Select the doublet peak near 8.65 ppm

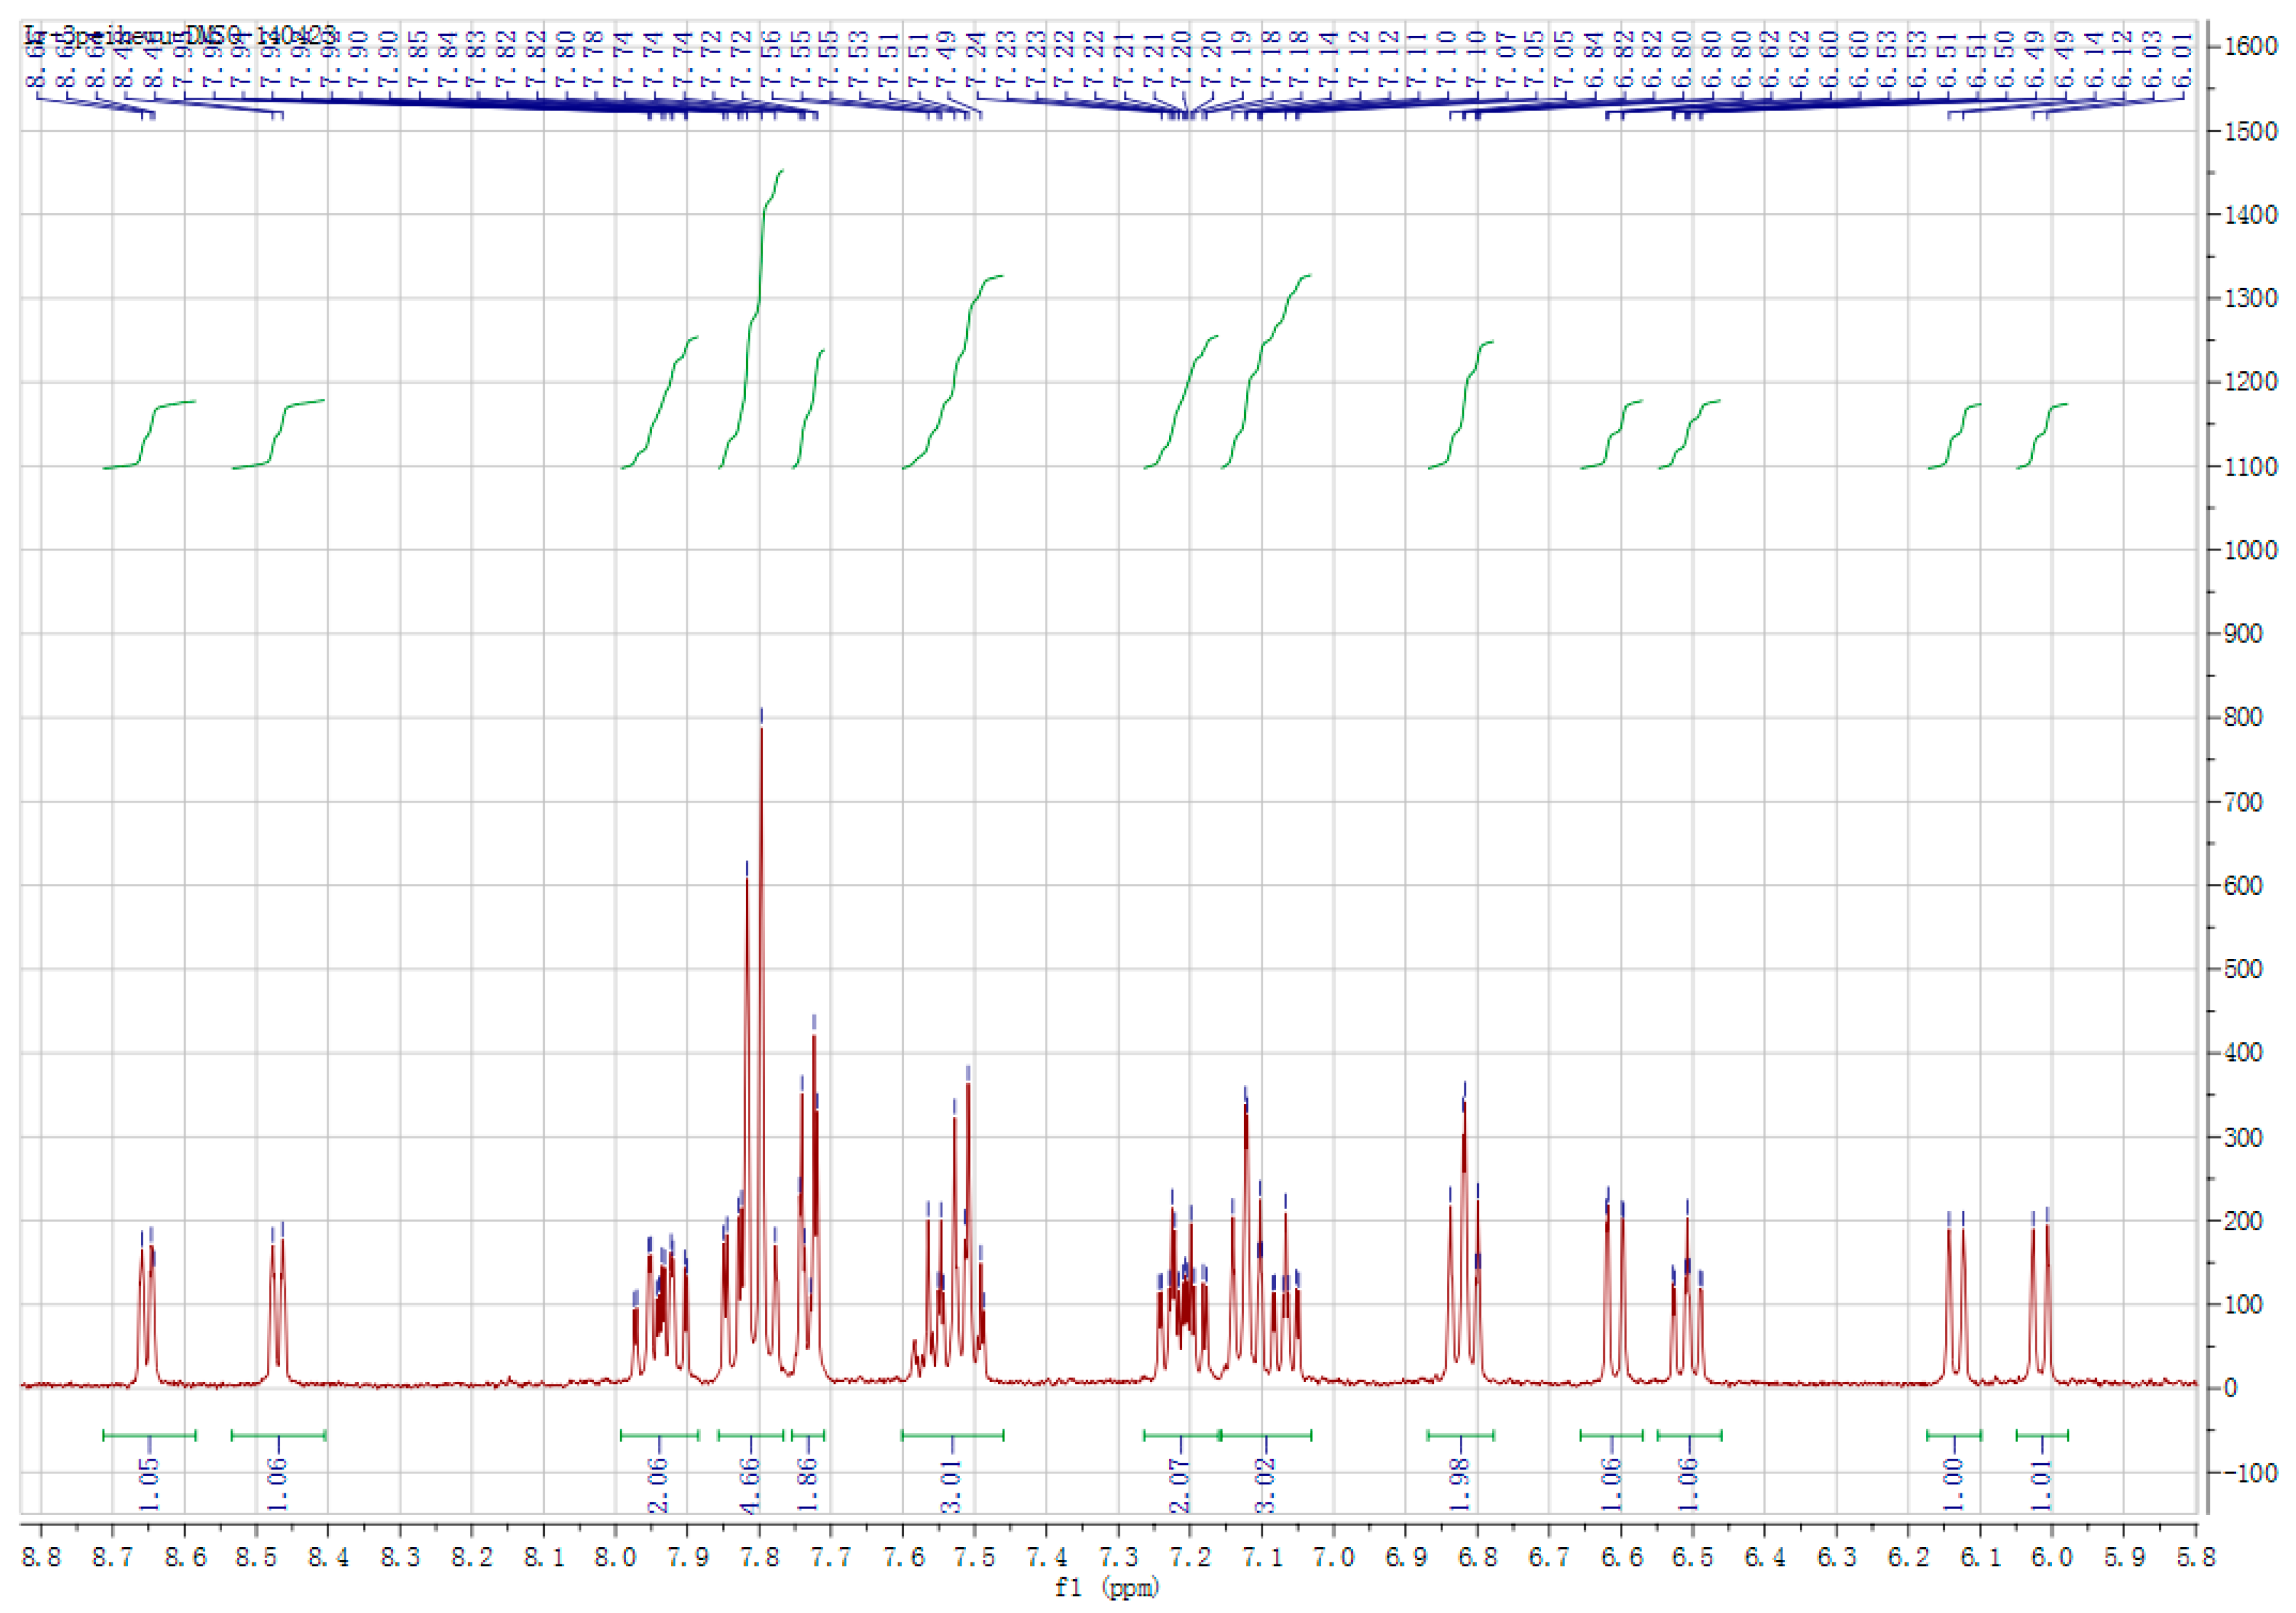pyautogui.click(x=147, y=1300)
